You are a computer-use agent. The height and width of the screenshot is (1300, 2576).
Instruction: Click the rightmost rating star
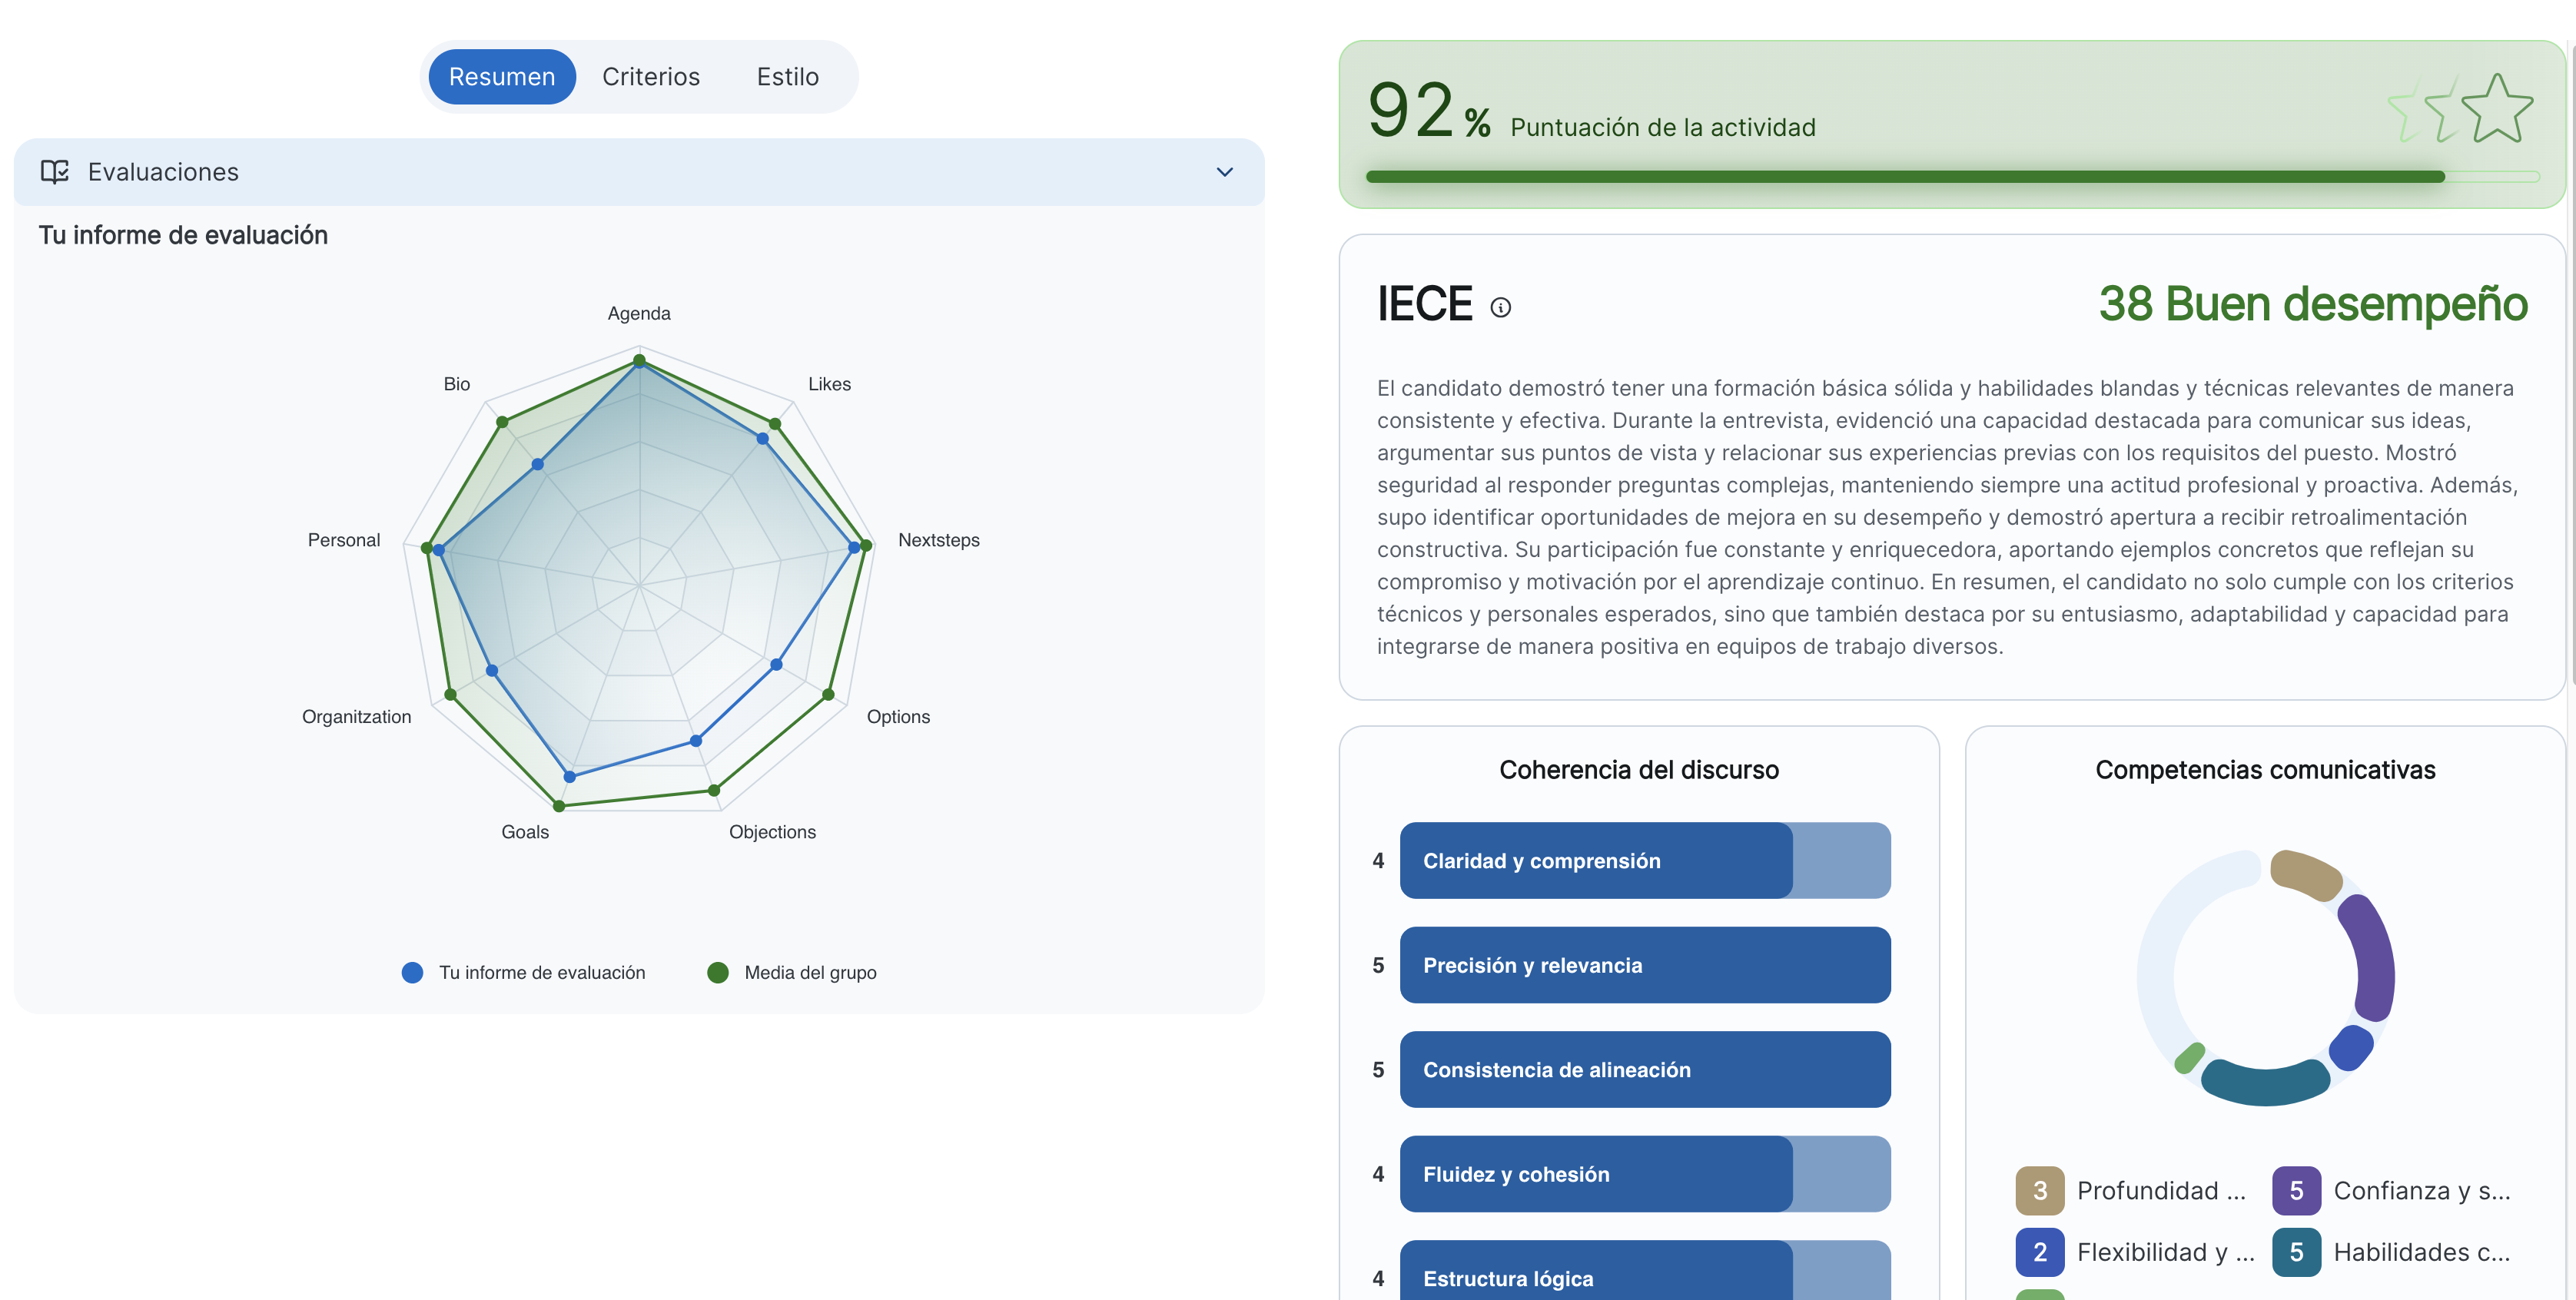click(x=2497, y=109)
